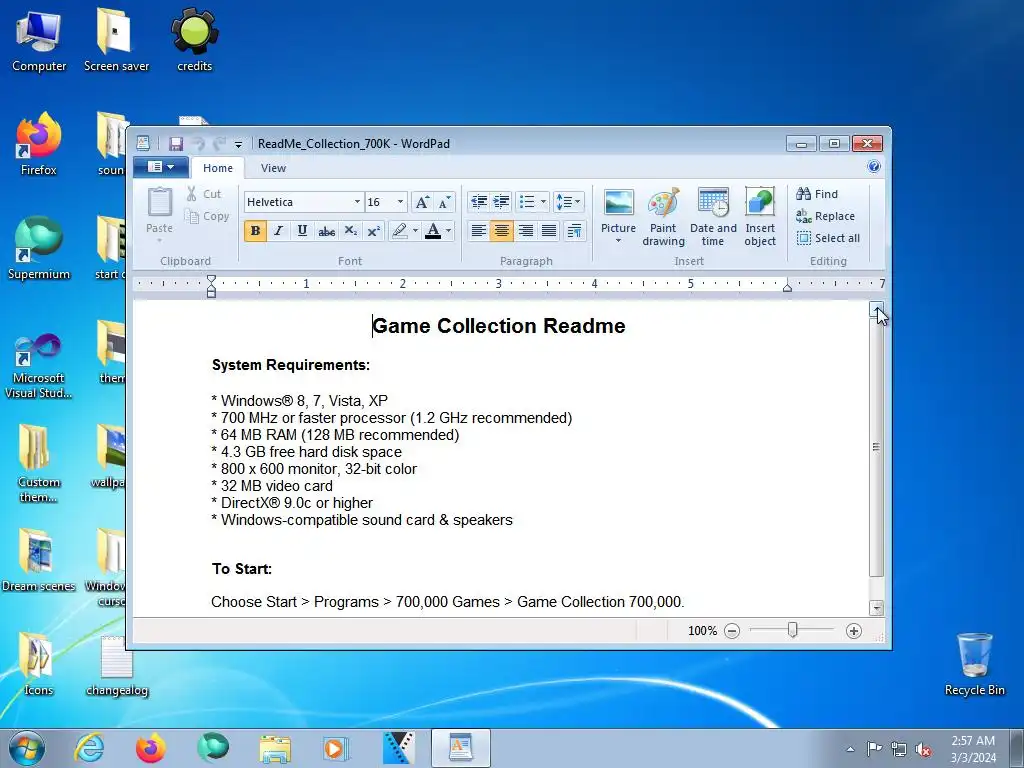Viewport: 1024px width, 768px height.
Task: Customize Quick Access Toolbar dropdown arrow
Action: pos(238,144)
